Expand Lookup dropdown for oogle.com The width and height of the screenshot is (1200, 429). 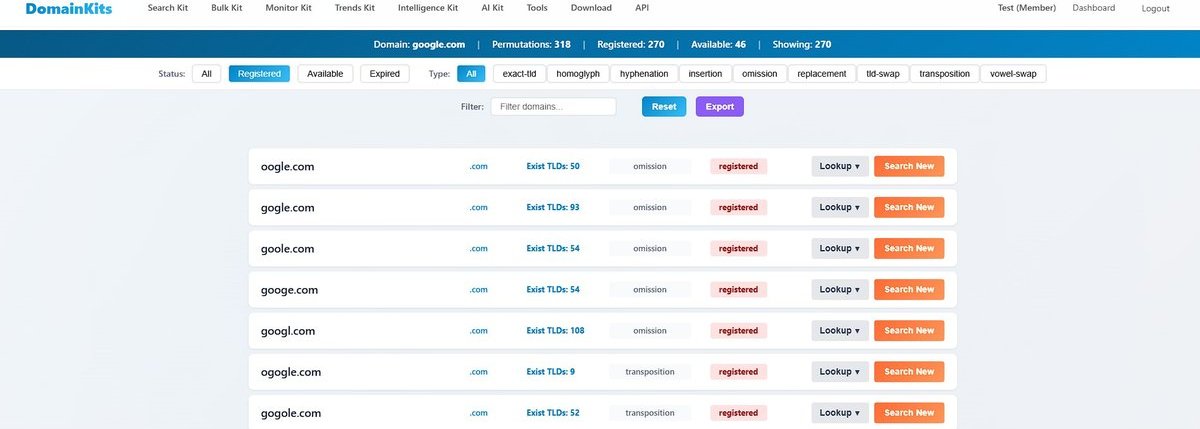pyautogui.click(x=840, y=166)
